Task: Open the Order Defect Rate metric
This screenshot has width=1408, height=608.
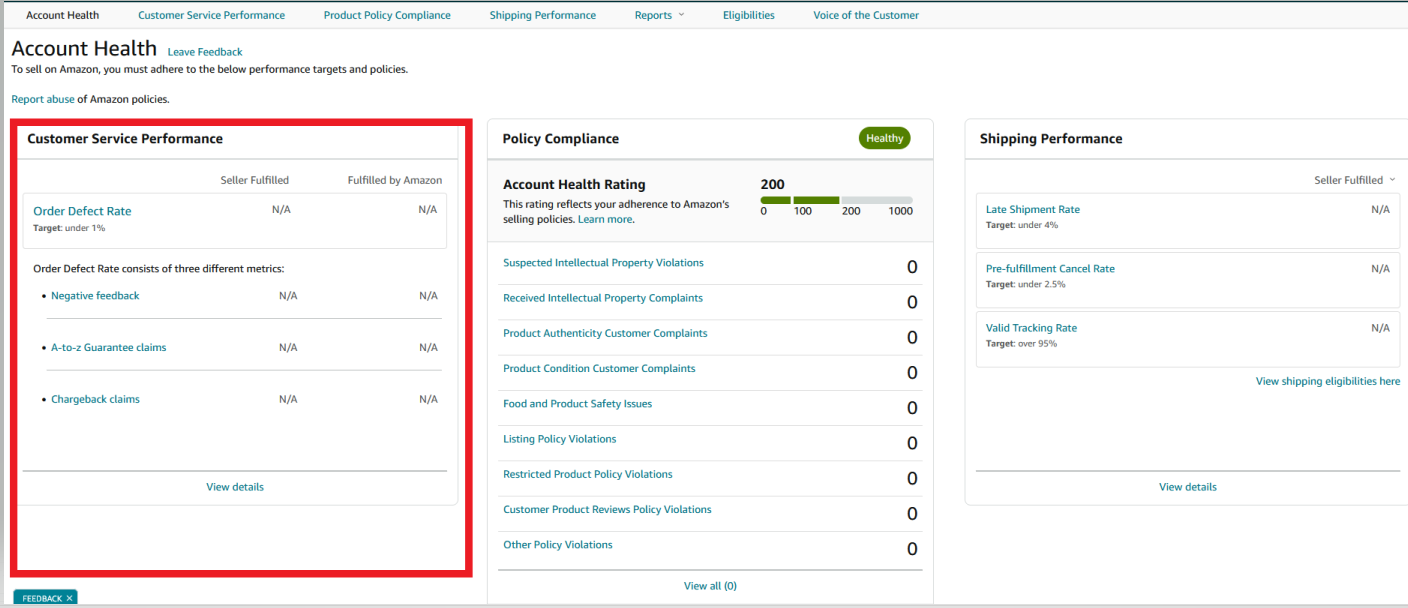Action: pos(82,211)
